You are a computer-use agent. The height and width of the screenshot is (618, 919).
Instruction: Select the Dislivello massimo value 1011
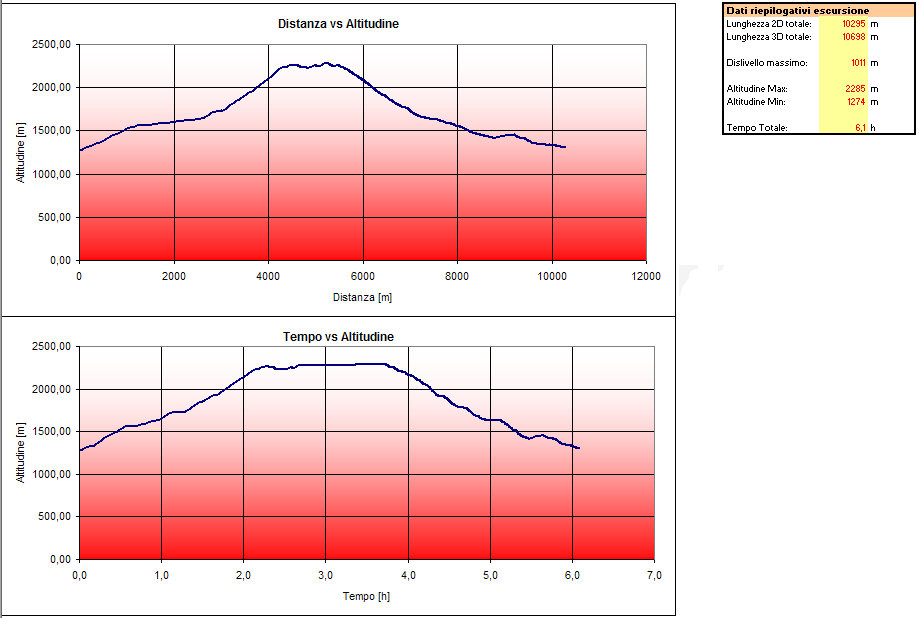[x=858, y=63]
